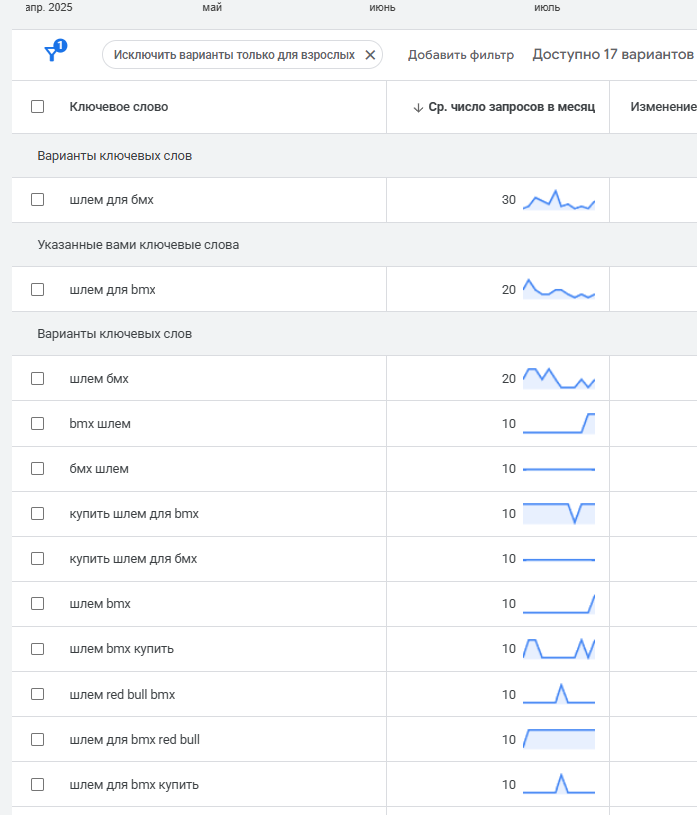The width and height of the screenshot is (697, 815).
Task: Check the box for 'шлем для бмх'
Action: point(38,200)
